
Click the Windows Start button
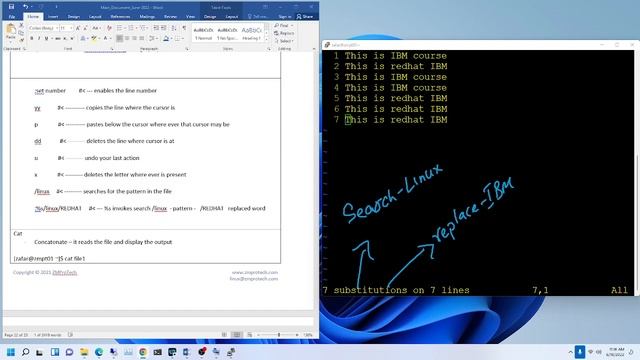coord(11,352)
